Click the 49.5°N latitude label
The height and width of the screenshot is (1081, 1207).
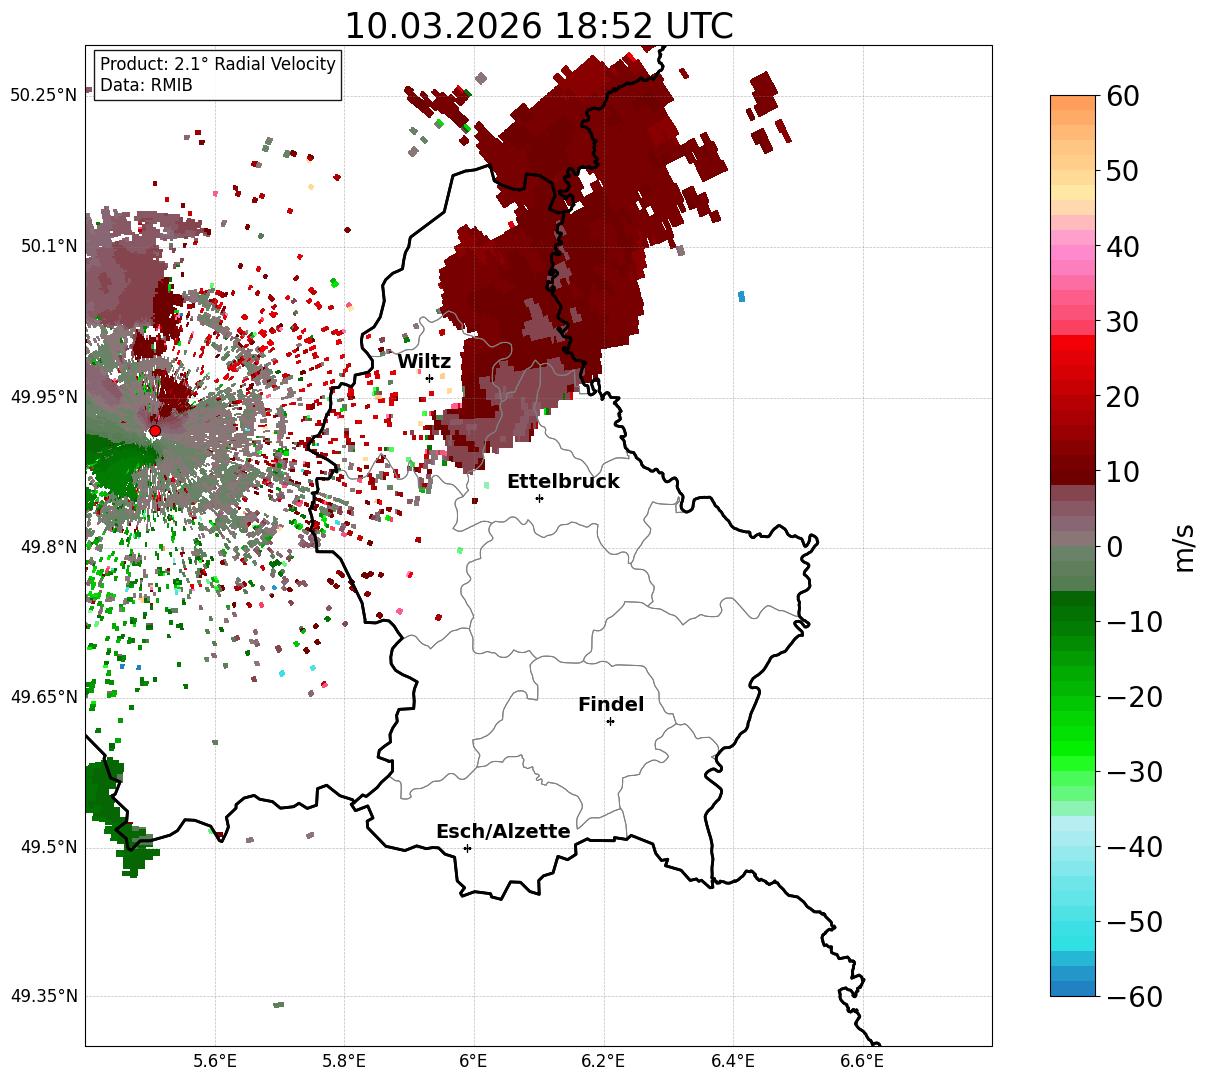click(x=48, y=847)
